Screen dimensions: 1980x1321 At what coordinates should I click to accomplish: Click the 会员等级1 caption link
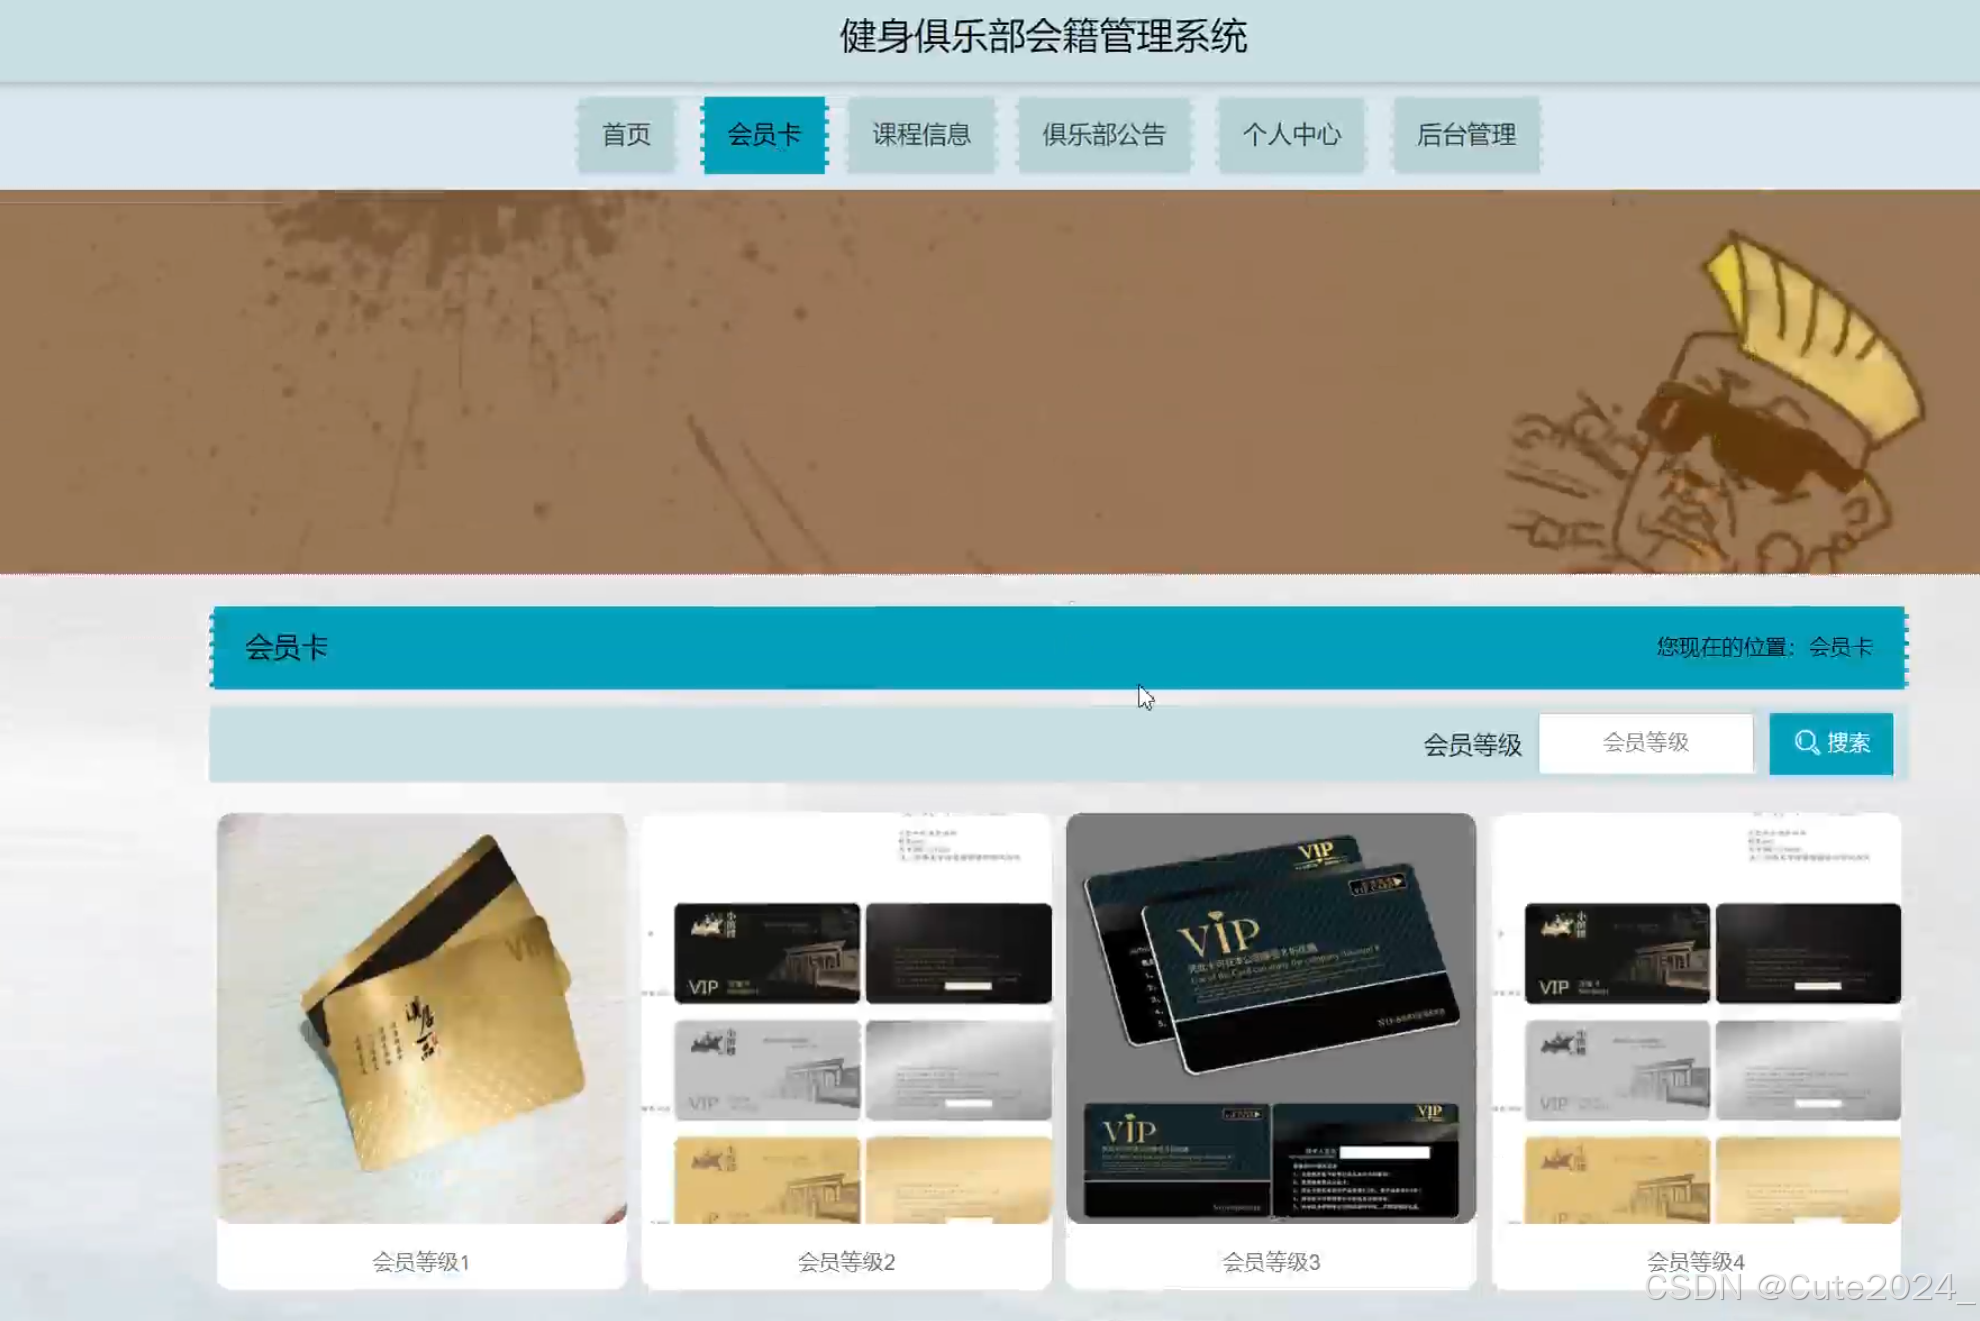coord(421,1262)
